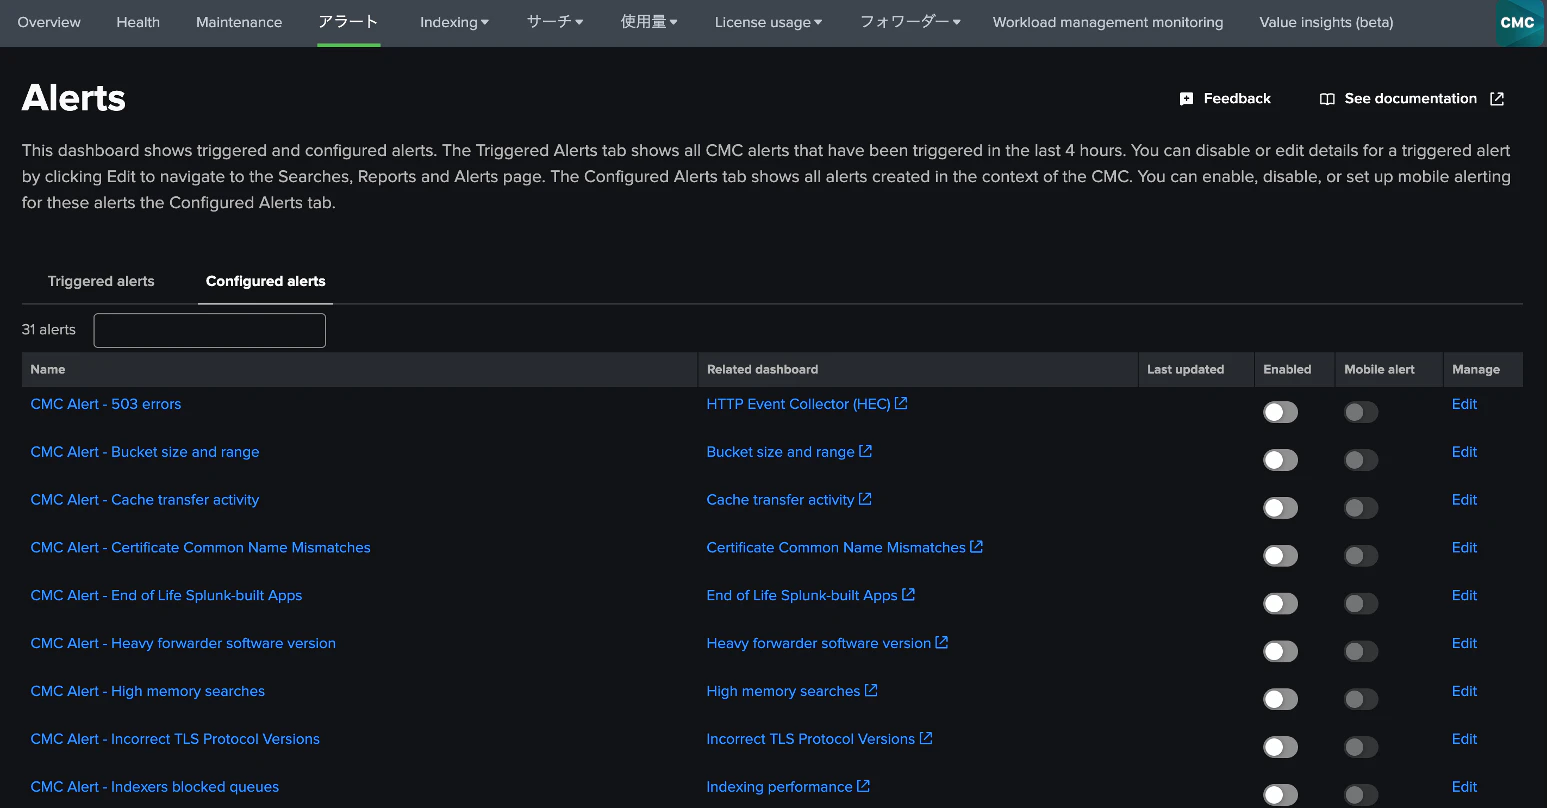Open CMC Alert - 503 errors link

tap(106, 404)
